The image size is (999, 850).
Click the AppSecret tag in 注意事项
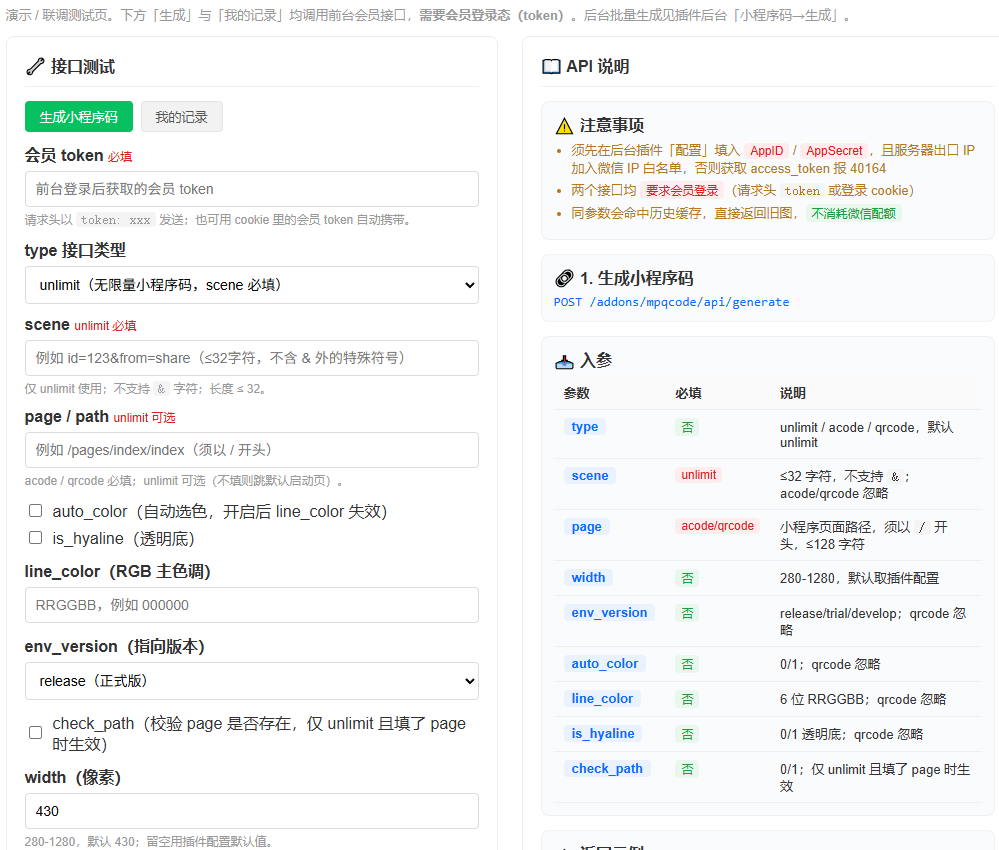(834, 150)
